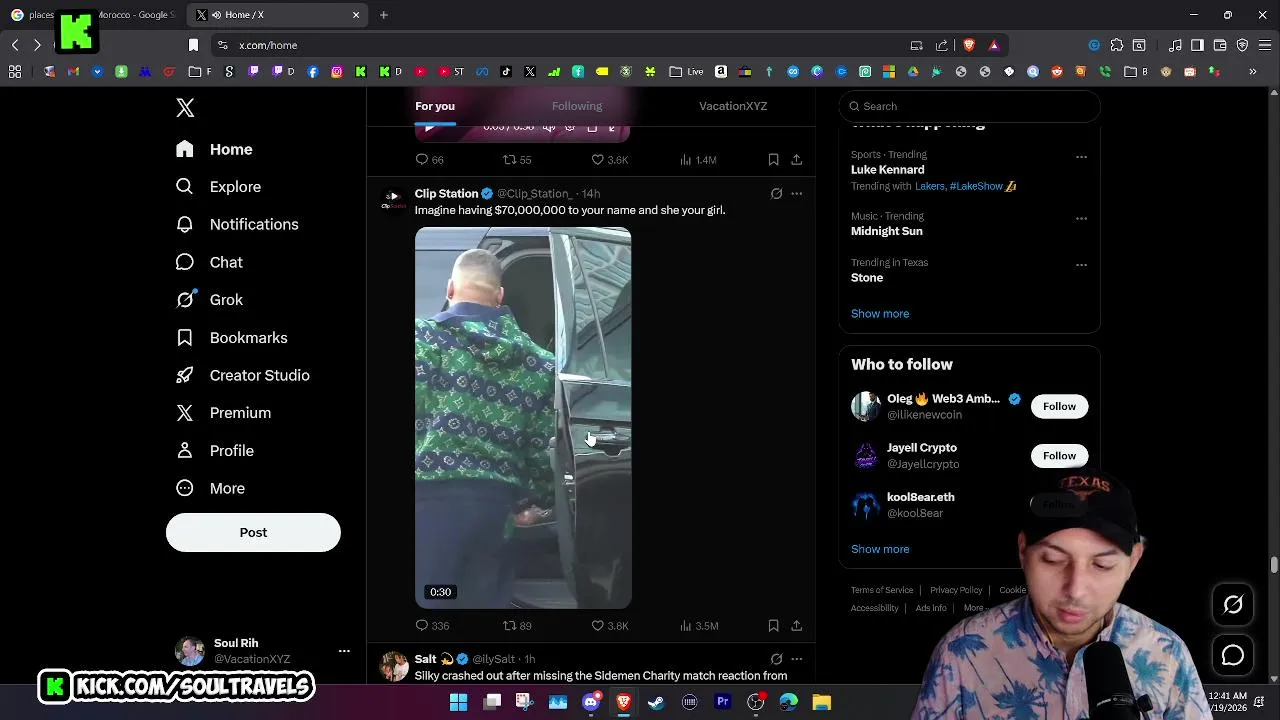Image resolution: width=1280 pixels, height=720 pixels.
Task: Show hidden bookmarks with the chevron
Action: pos(1252,72)
